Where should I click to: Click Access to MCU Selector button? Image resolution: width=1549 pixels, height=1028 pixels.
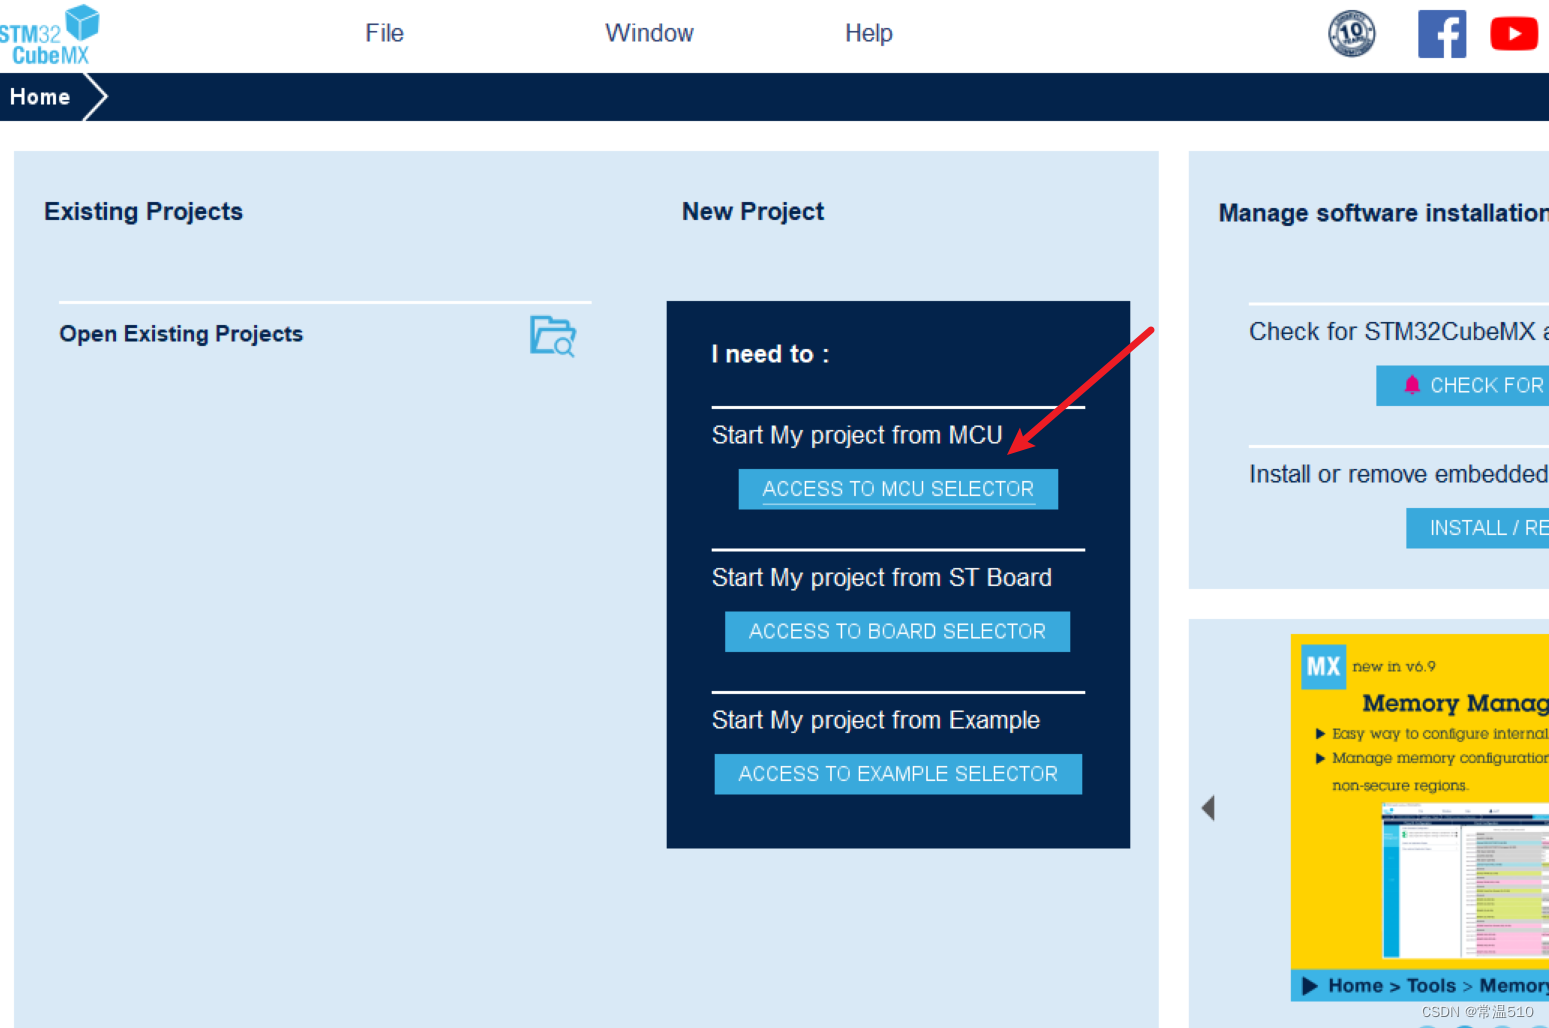[x=898, y=489]
